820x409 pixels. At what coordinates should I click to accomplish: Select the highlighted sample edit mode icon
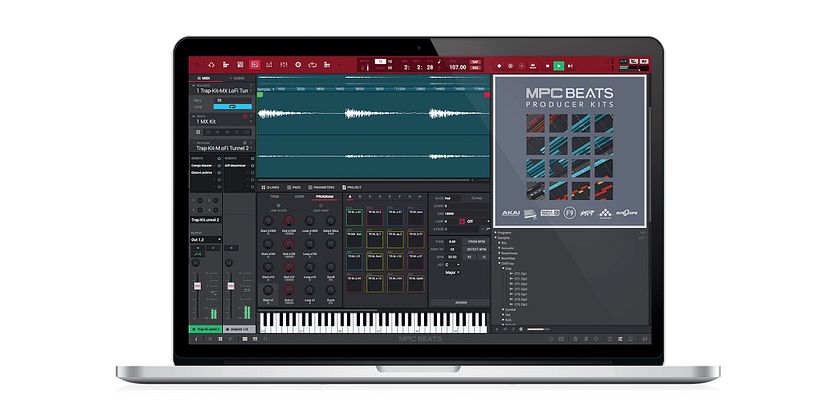click(x=255, y=65)
